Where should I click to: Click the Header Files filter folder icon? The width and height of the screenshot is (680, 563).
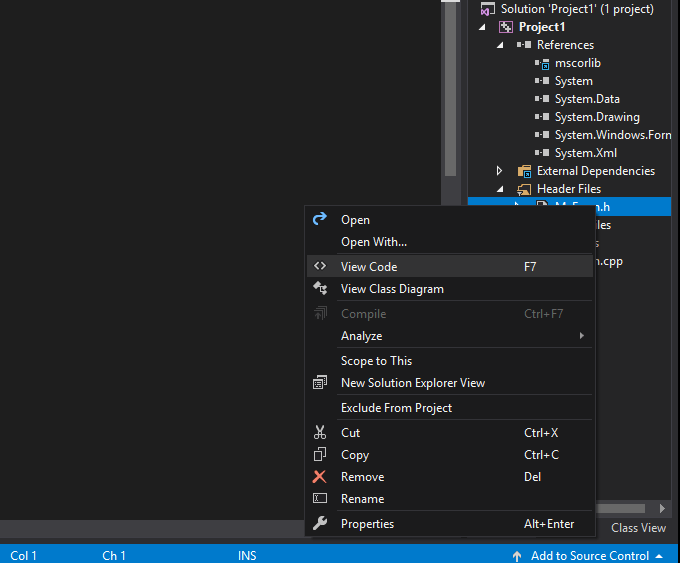coord(524,189)
